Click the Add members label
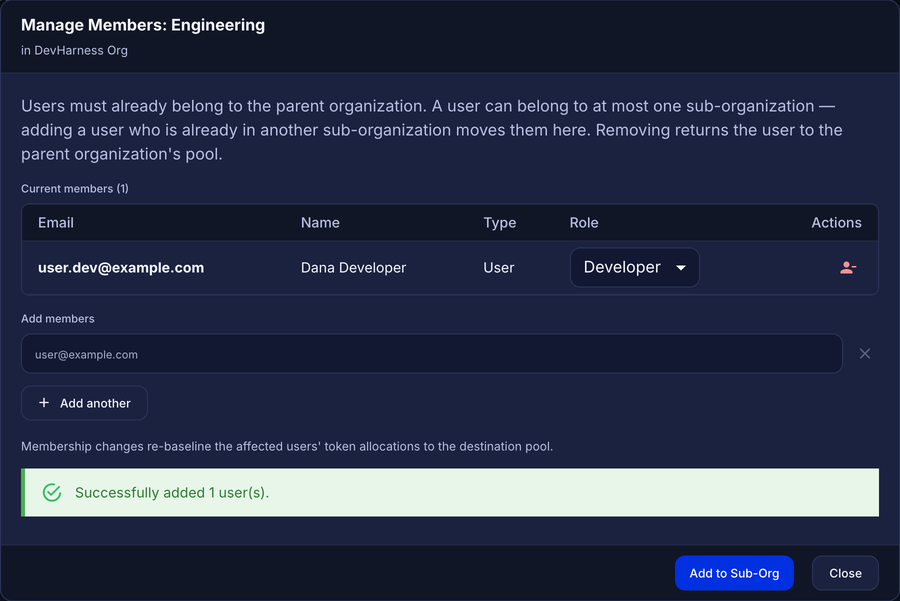Viewport: 900px width, 601px height. (x=58, y=319)
